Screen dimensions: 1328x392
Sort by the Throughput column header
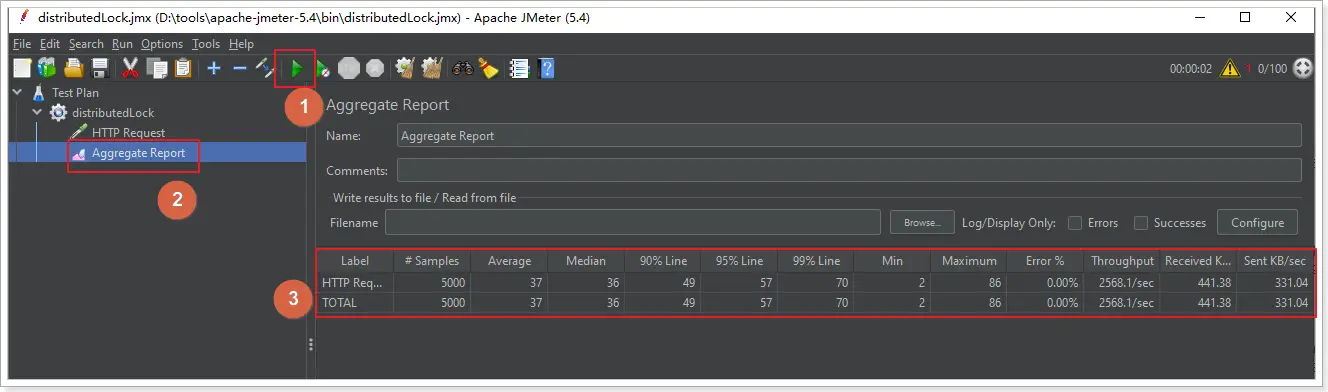tap(1122, 261)
